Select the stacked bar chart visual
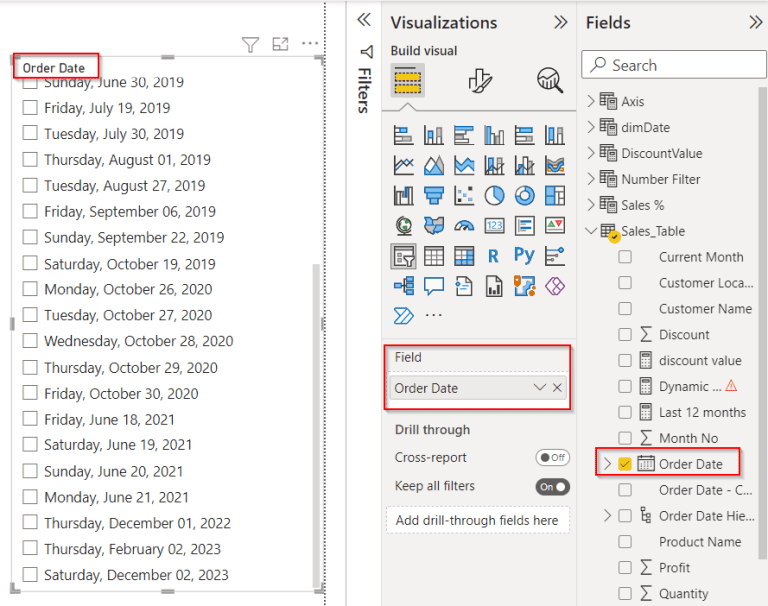The width and height of the screenshot is (768, 606). pos(404,135)
